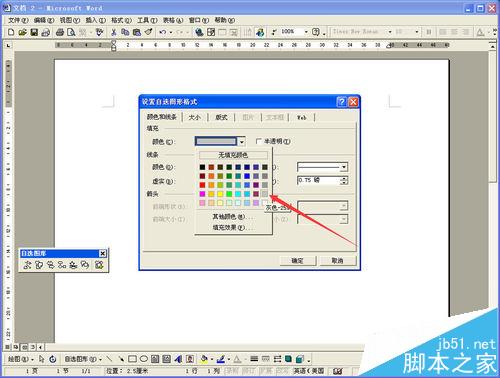The height and width of the screenshot is (378, 500).
Task: Open Print Preview from the toolbar
Action: [x=71, y=32]
